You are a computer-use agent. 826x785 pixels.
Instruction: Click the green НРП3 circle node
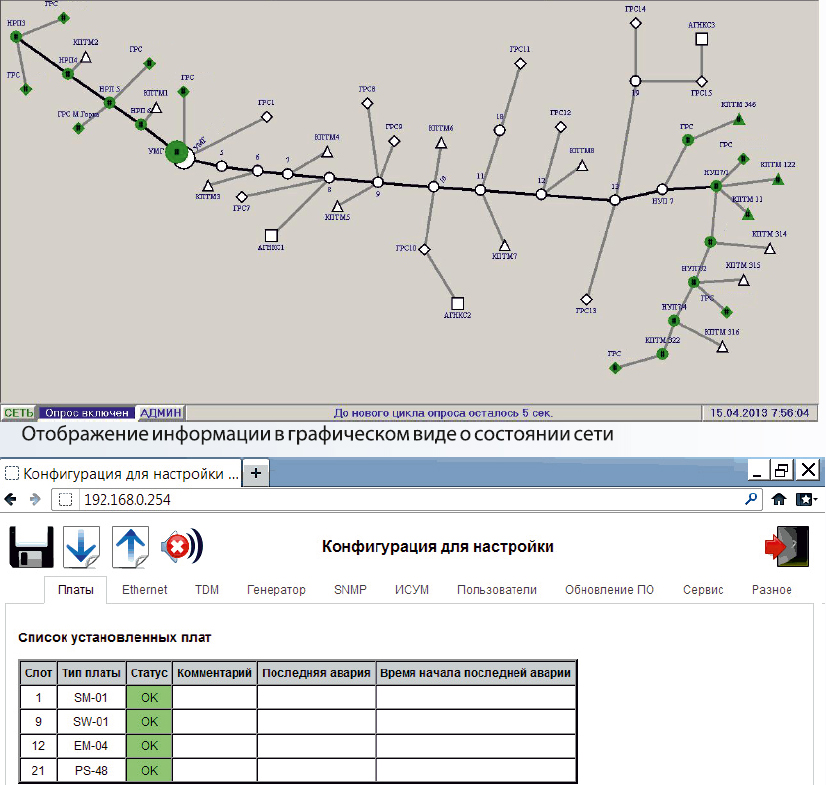pos(16,37)
